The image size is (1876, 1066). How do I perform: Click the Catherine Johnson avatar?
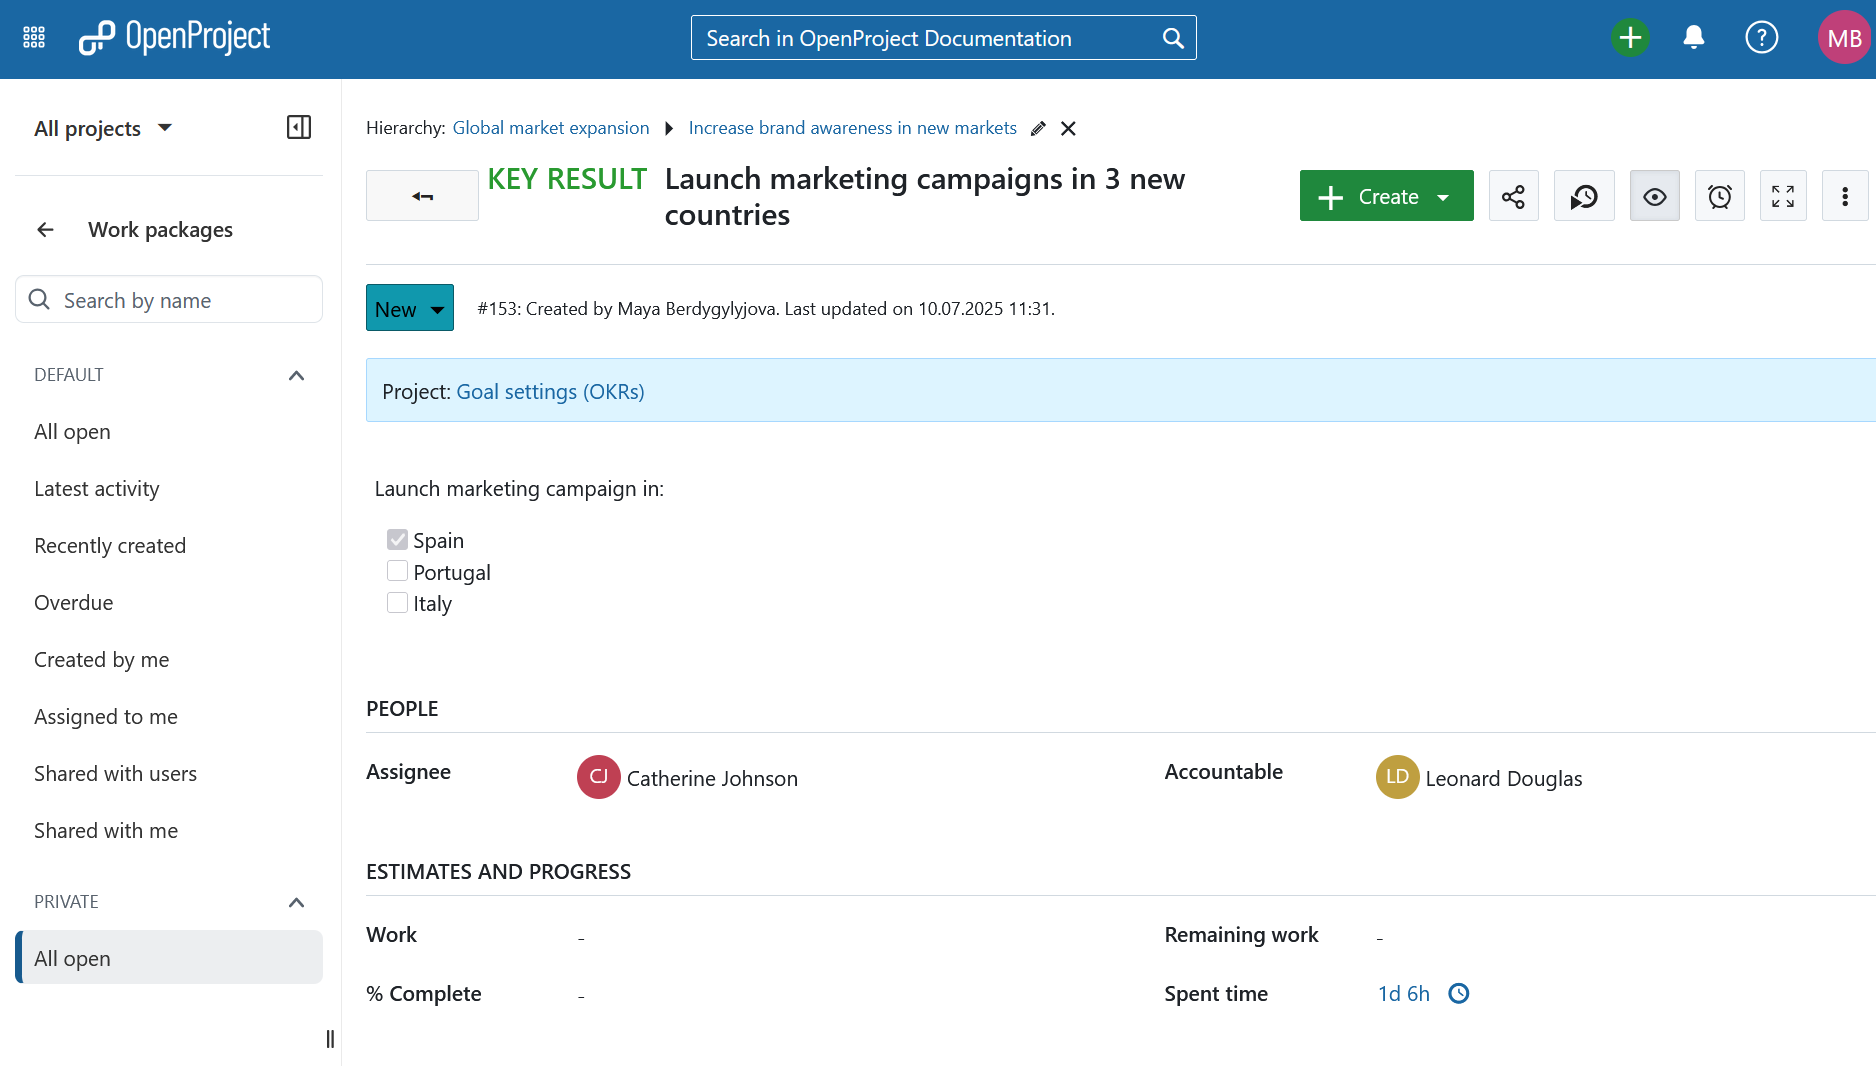[x=598, y=777]
